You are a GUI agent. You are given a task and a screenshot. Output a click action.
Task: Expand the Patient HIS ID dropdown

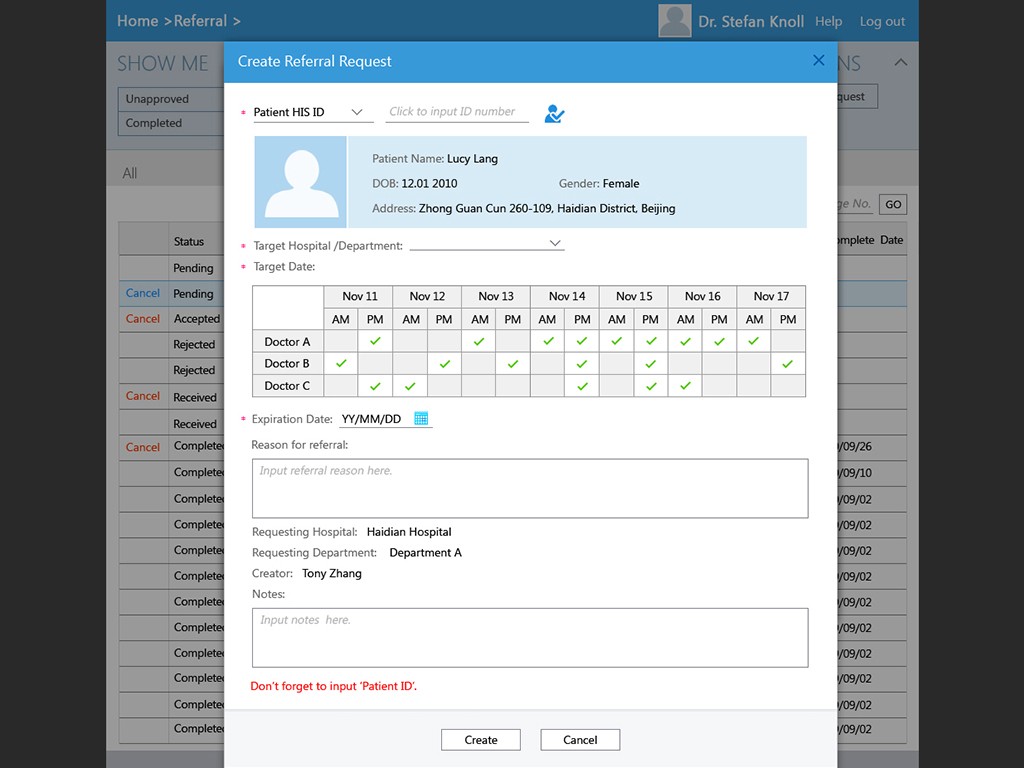click(357, 112)
